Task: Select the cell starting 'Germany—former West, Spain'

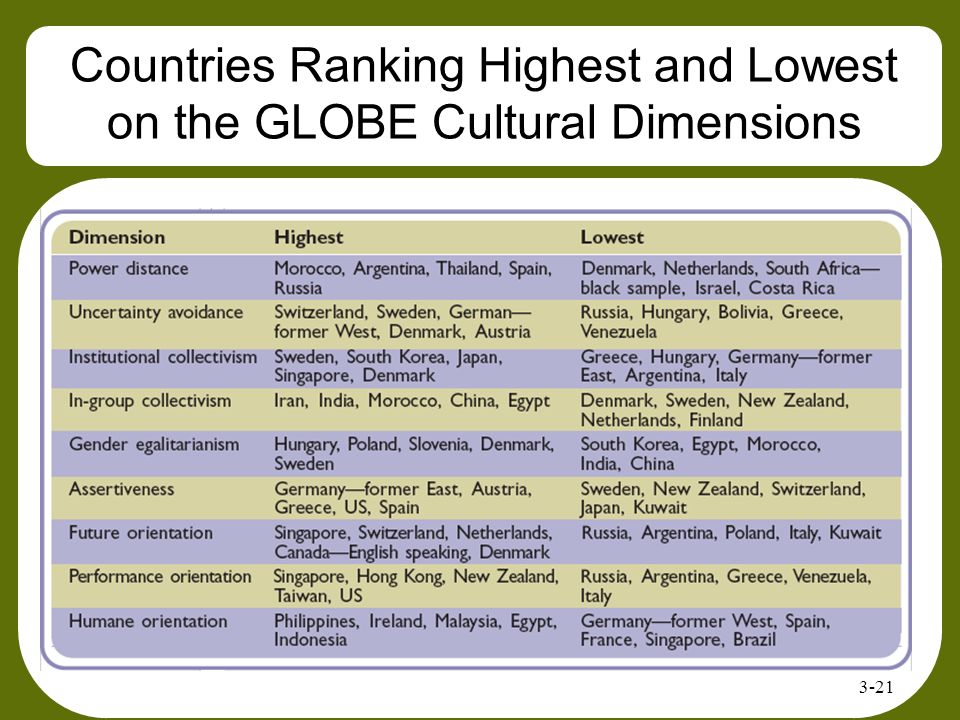Action: pos(705,631)
